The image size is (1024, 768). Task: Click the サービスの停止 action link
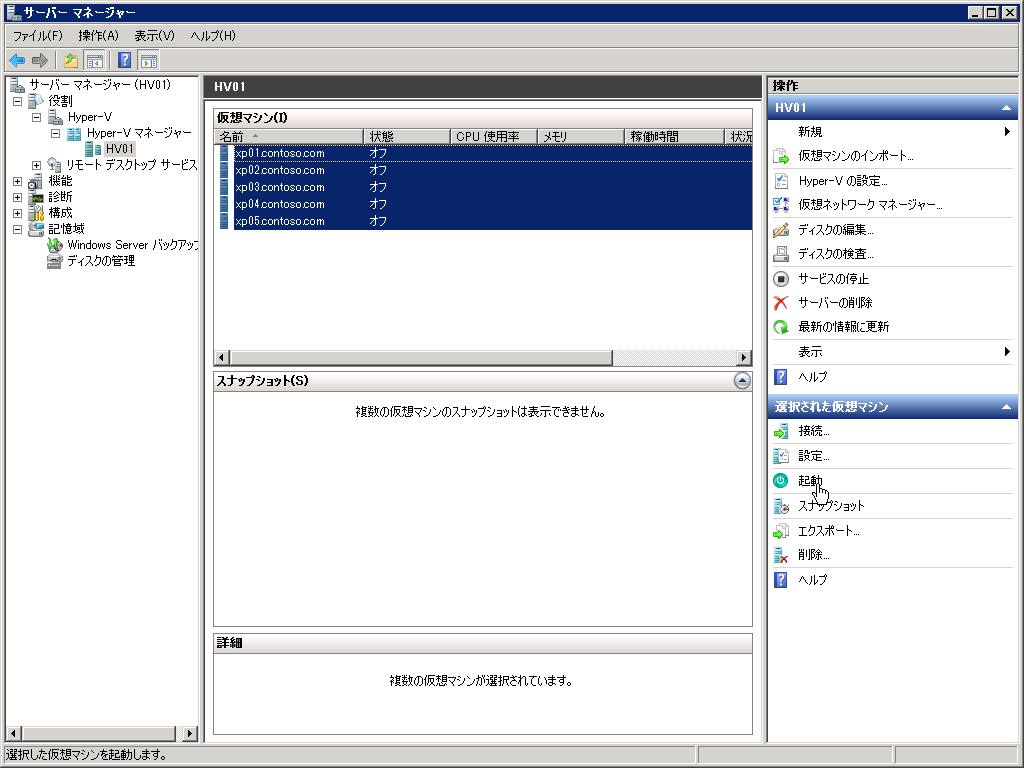833,279
